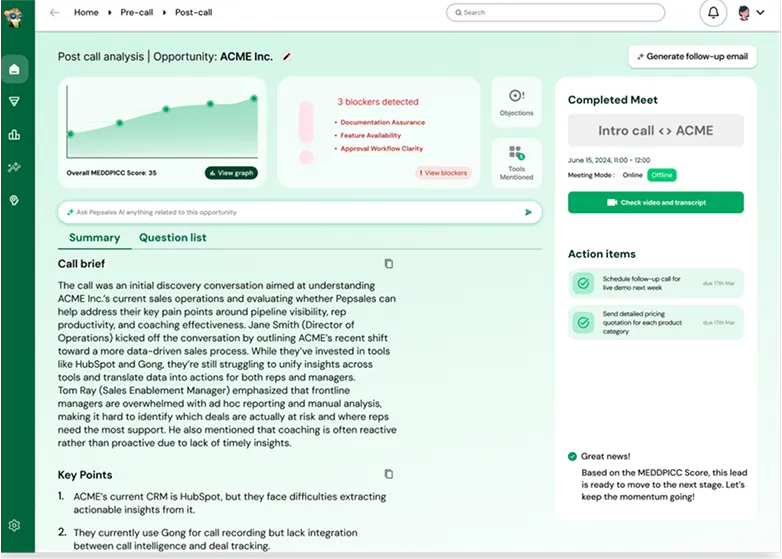Click the 'Completed Meet' heading
The height and width of the screenshot is (559, 782).
(x=612, y=100)
